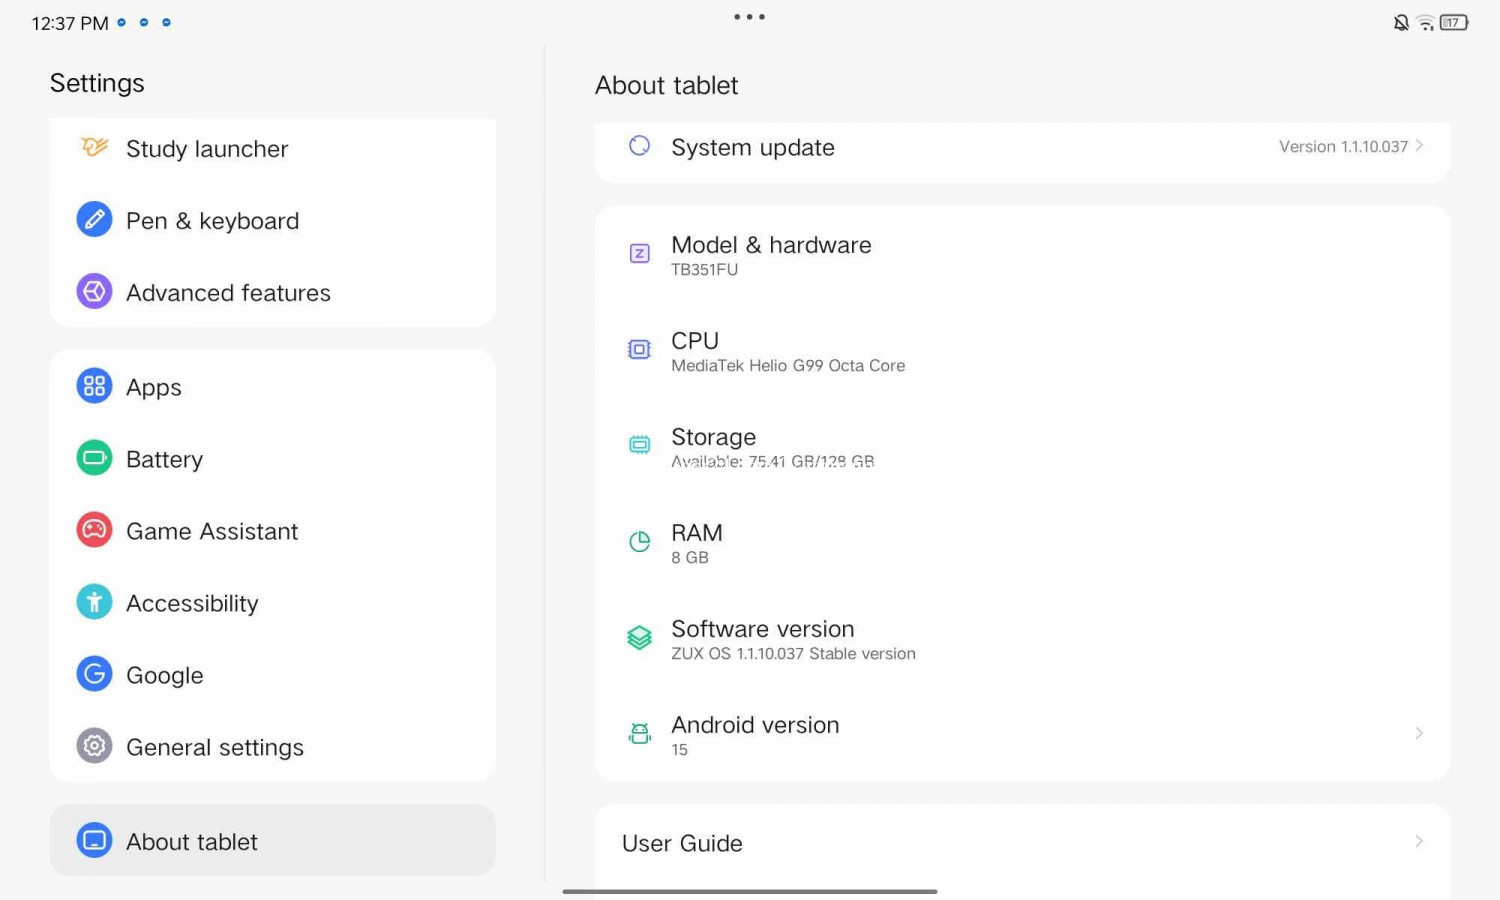Tap the bottom navigation gesture bar
Viewport: 1500px width, 900px height.
pos(750,891)
